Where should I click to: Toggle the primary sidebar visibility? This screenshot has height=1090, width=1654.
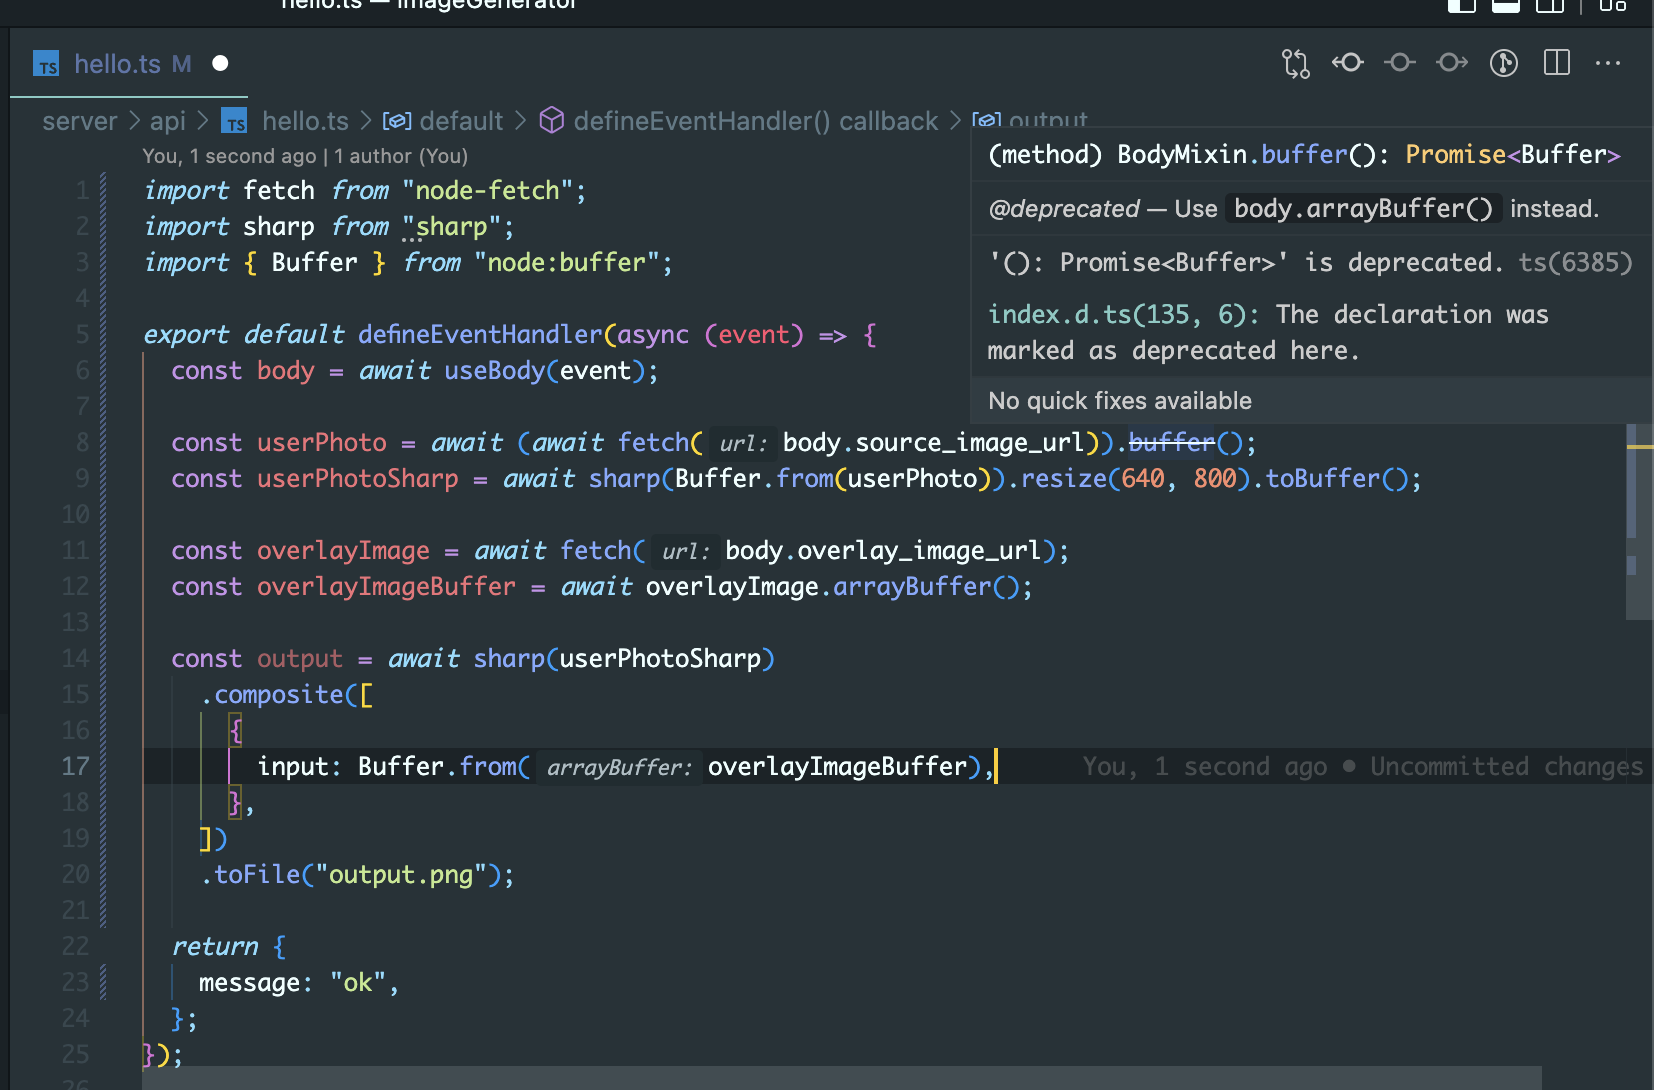coord(1461,6)
